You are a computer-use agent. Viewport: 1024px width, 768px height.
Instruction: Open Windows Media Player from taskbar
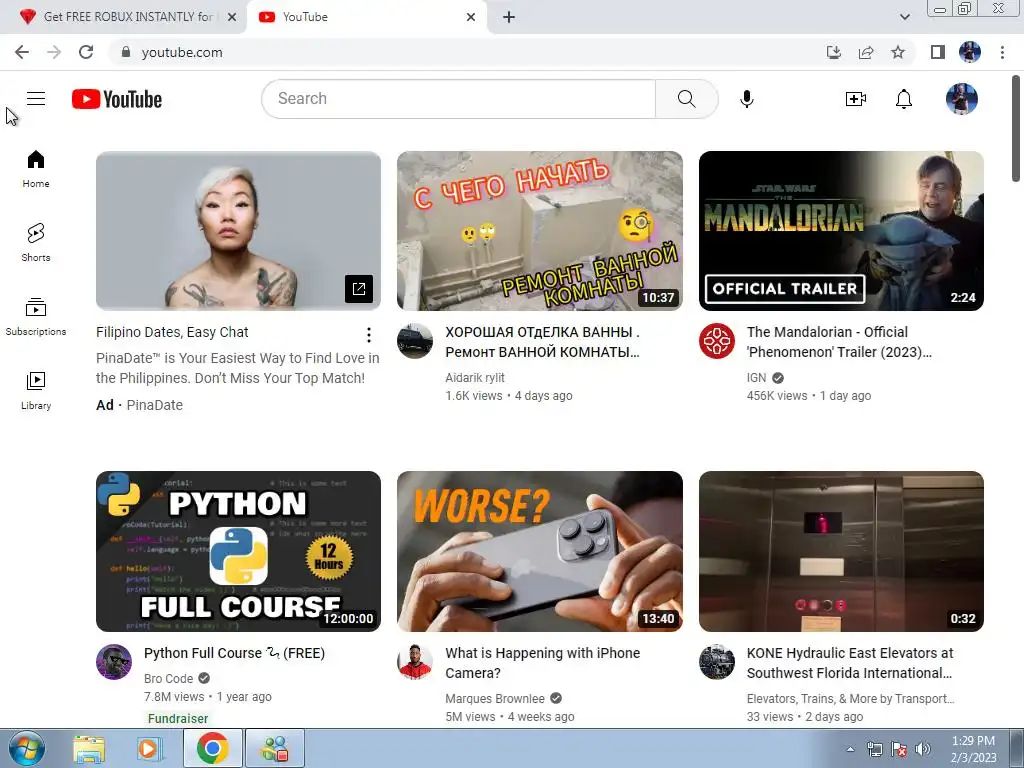149,748
